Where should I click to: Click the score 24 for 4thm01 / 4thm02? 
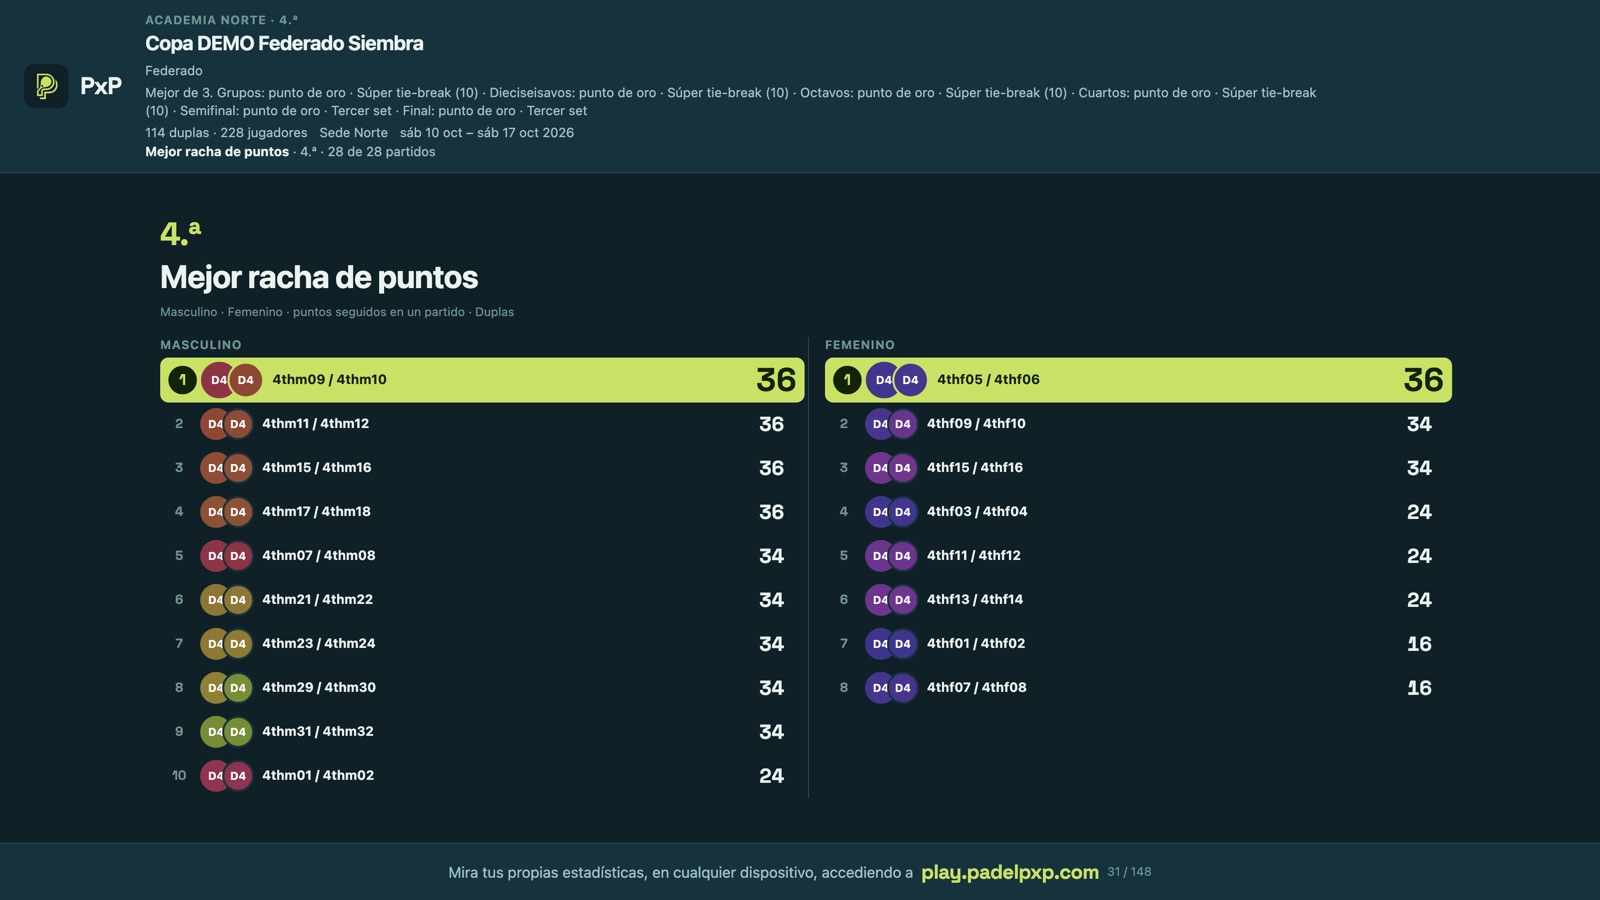771,776
